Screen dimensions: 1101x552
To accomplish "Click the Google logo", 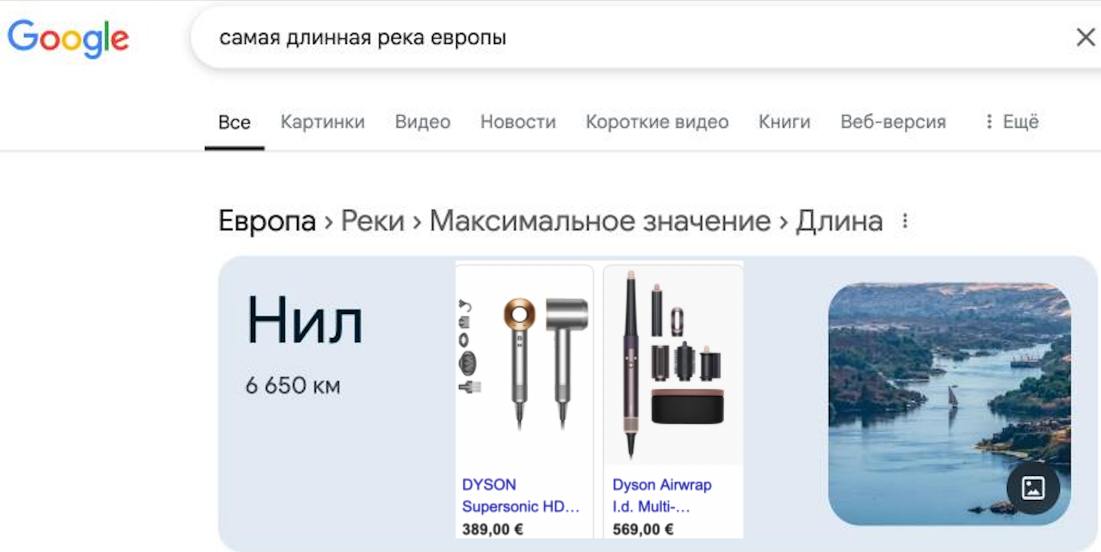I will pos(68,39).
